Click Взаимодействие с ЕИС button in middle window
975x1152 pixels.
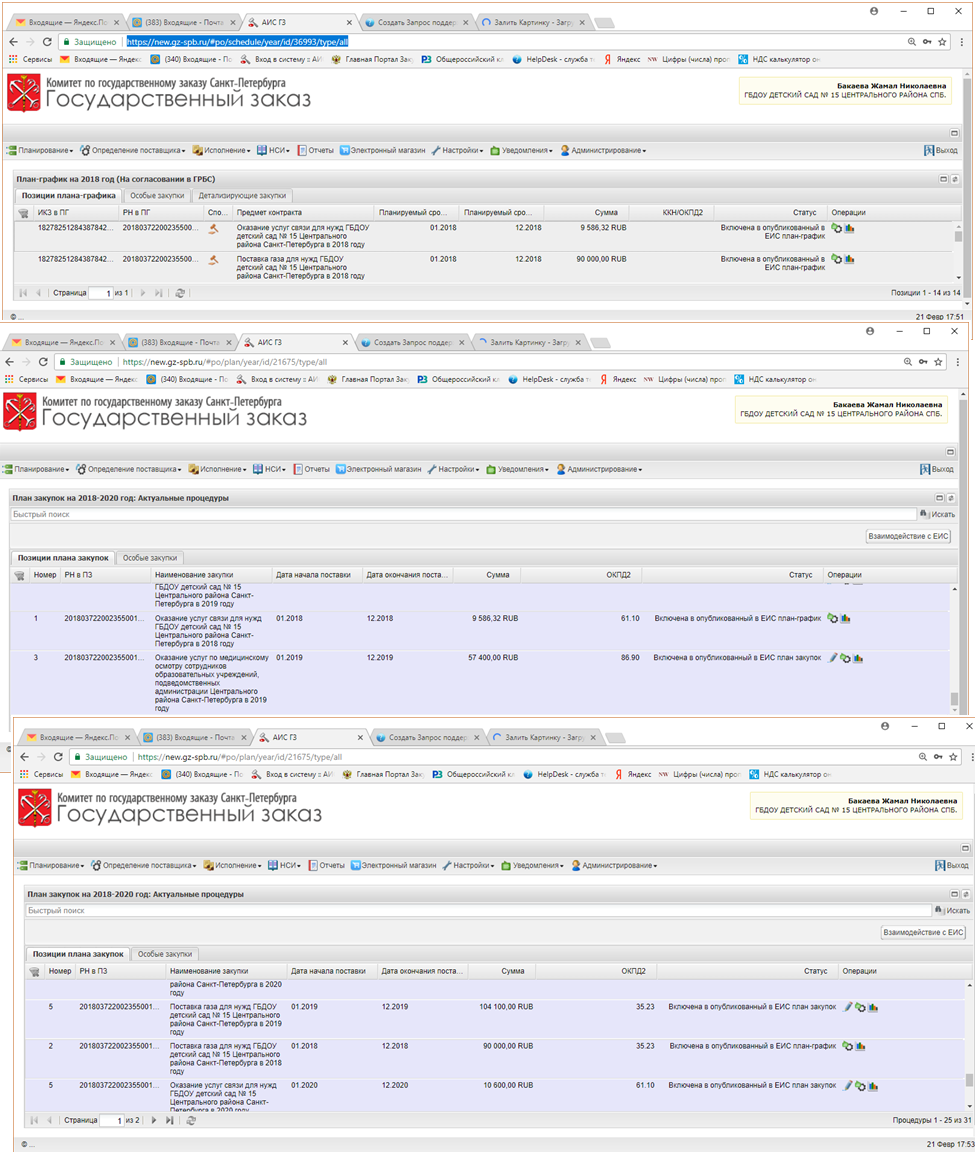(x=908, y=536)
